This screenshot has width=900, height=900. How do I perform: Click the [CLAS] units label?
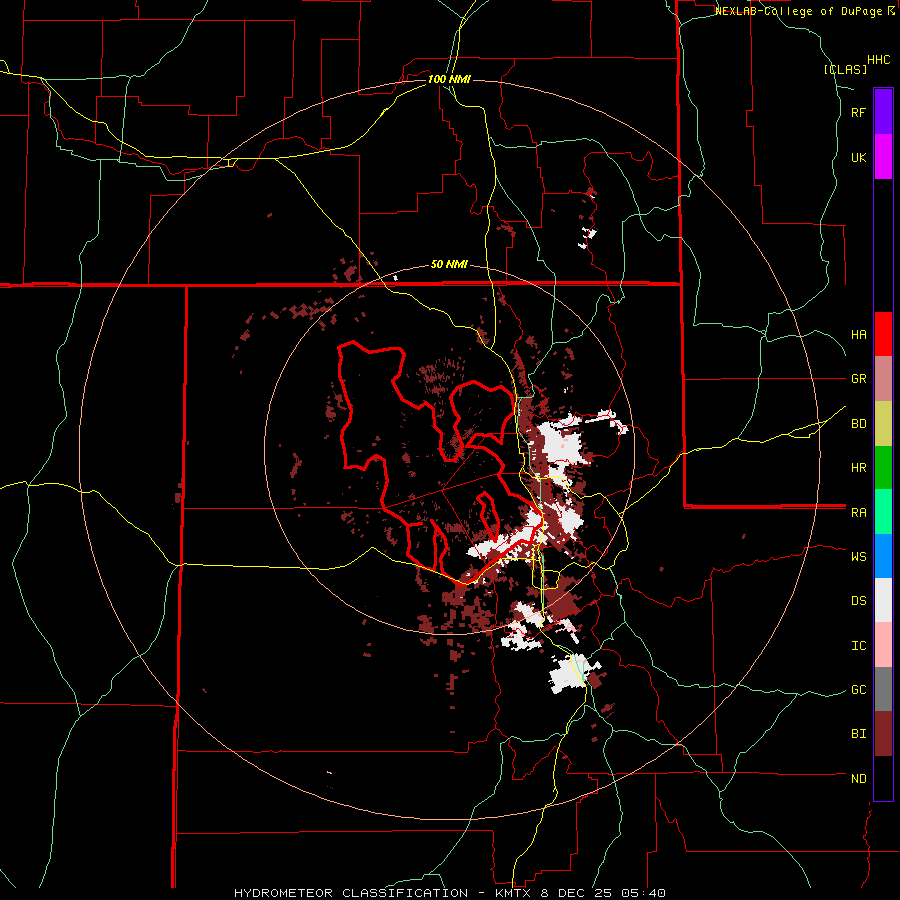[x=845, y=69]
